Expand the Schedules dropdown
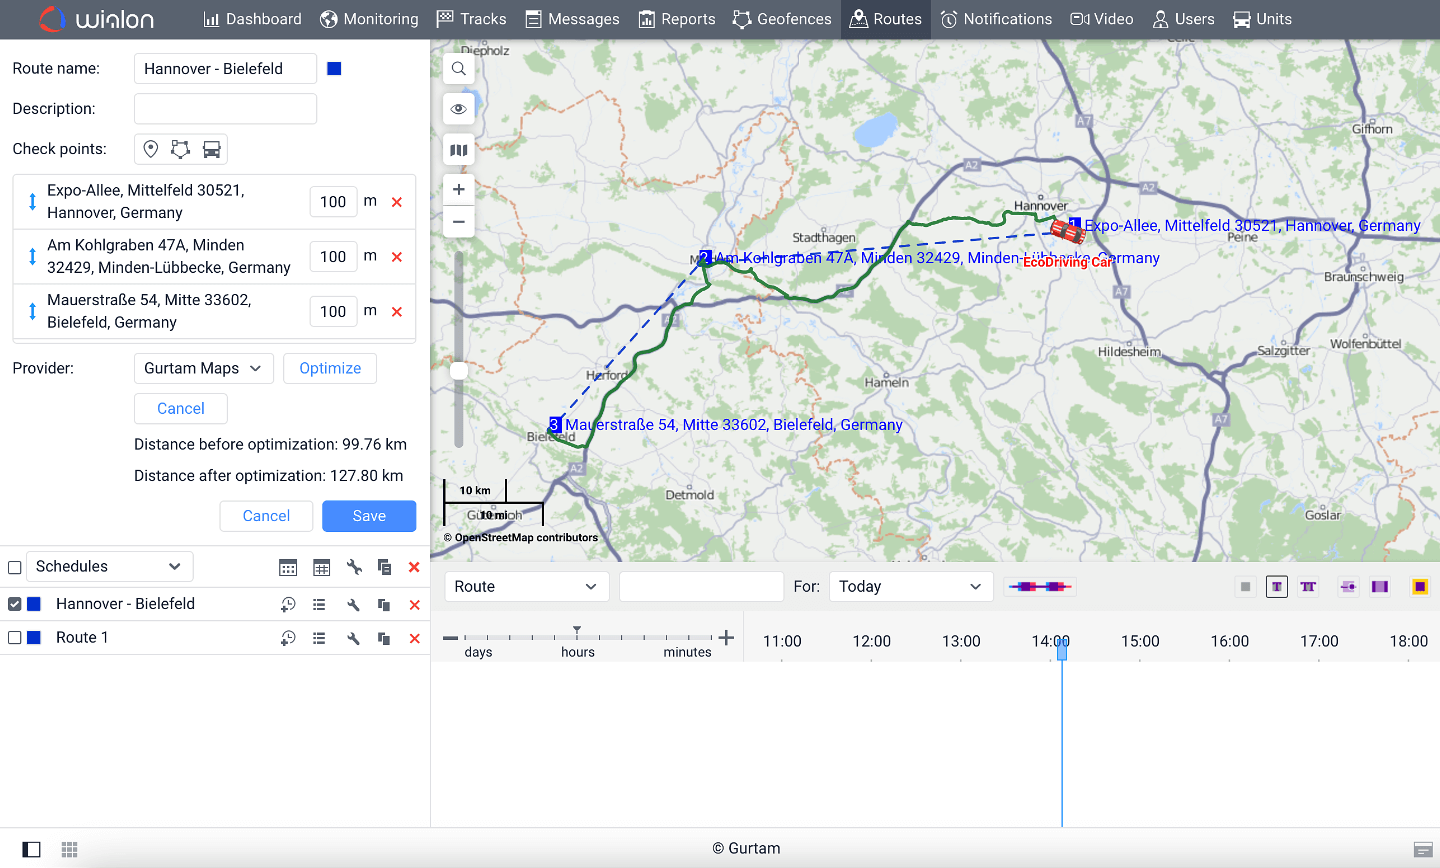Screen dimensions: 1440x868 [109, 566]
